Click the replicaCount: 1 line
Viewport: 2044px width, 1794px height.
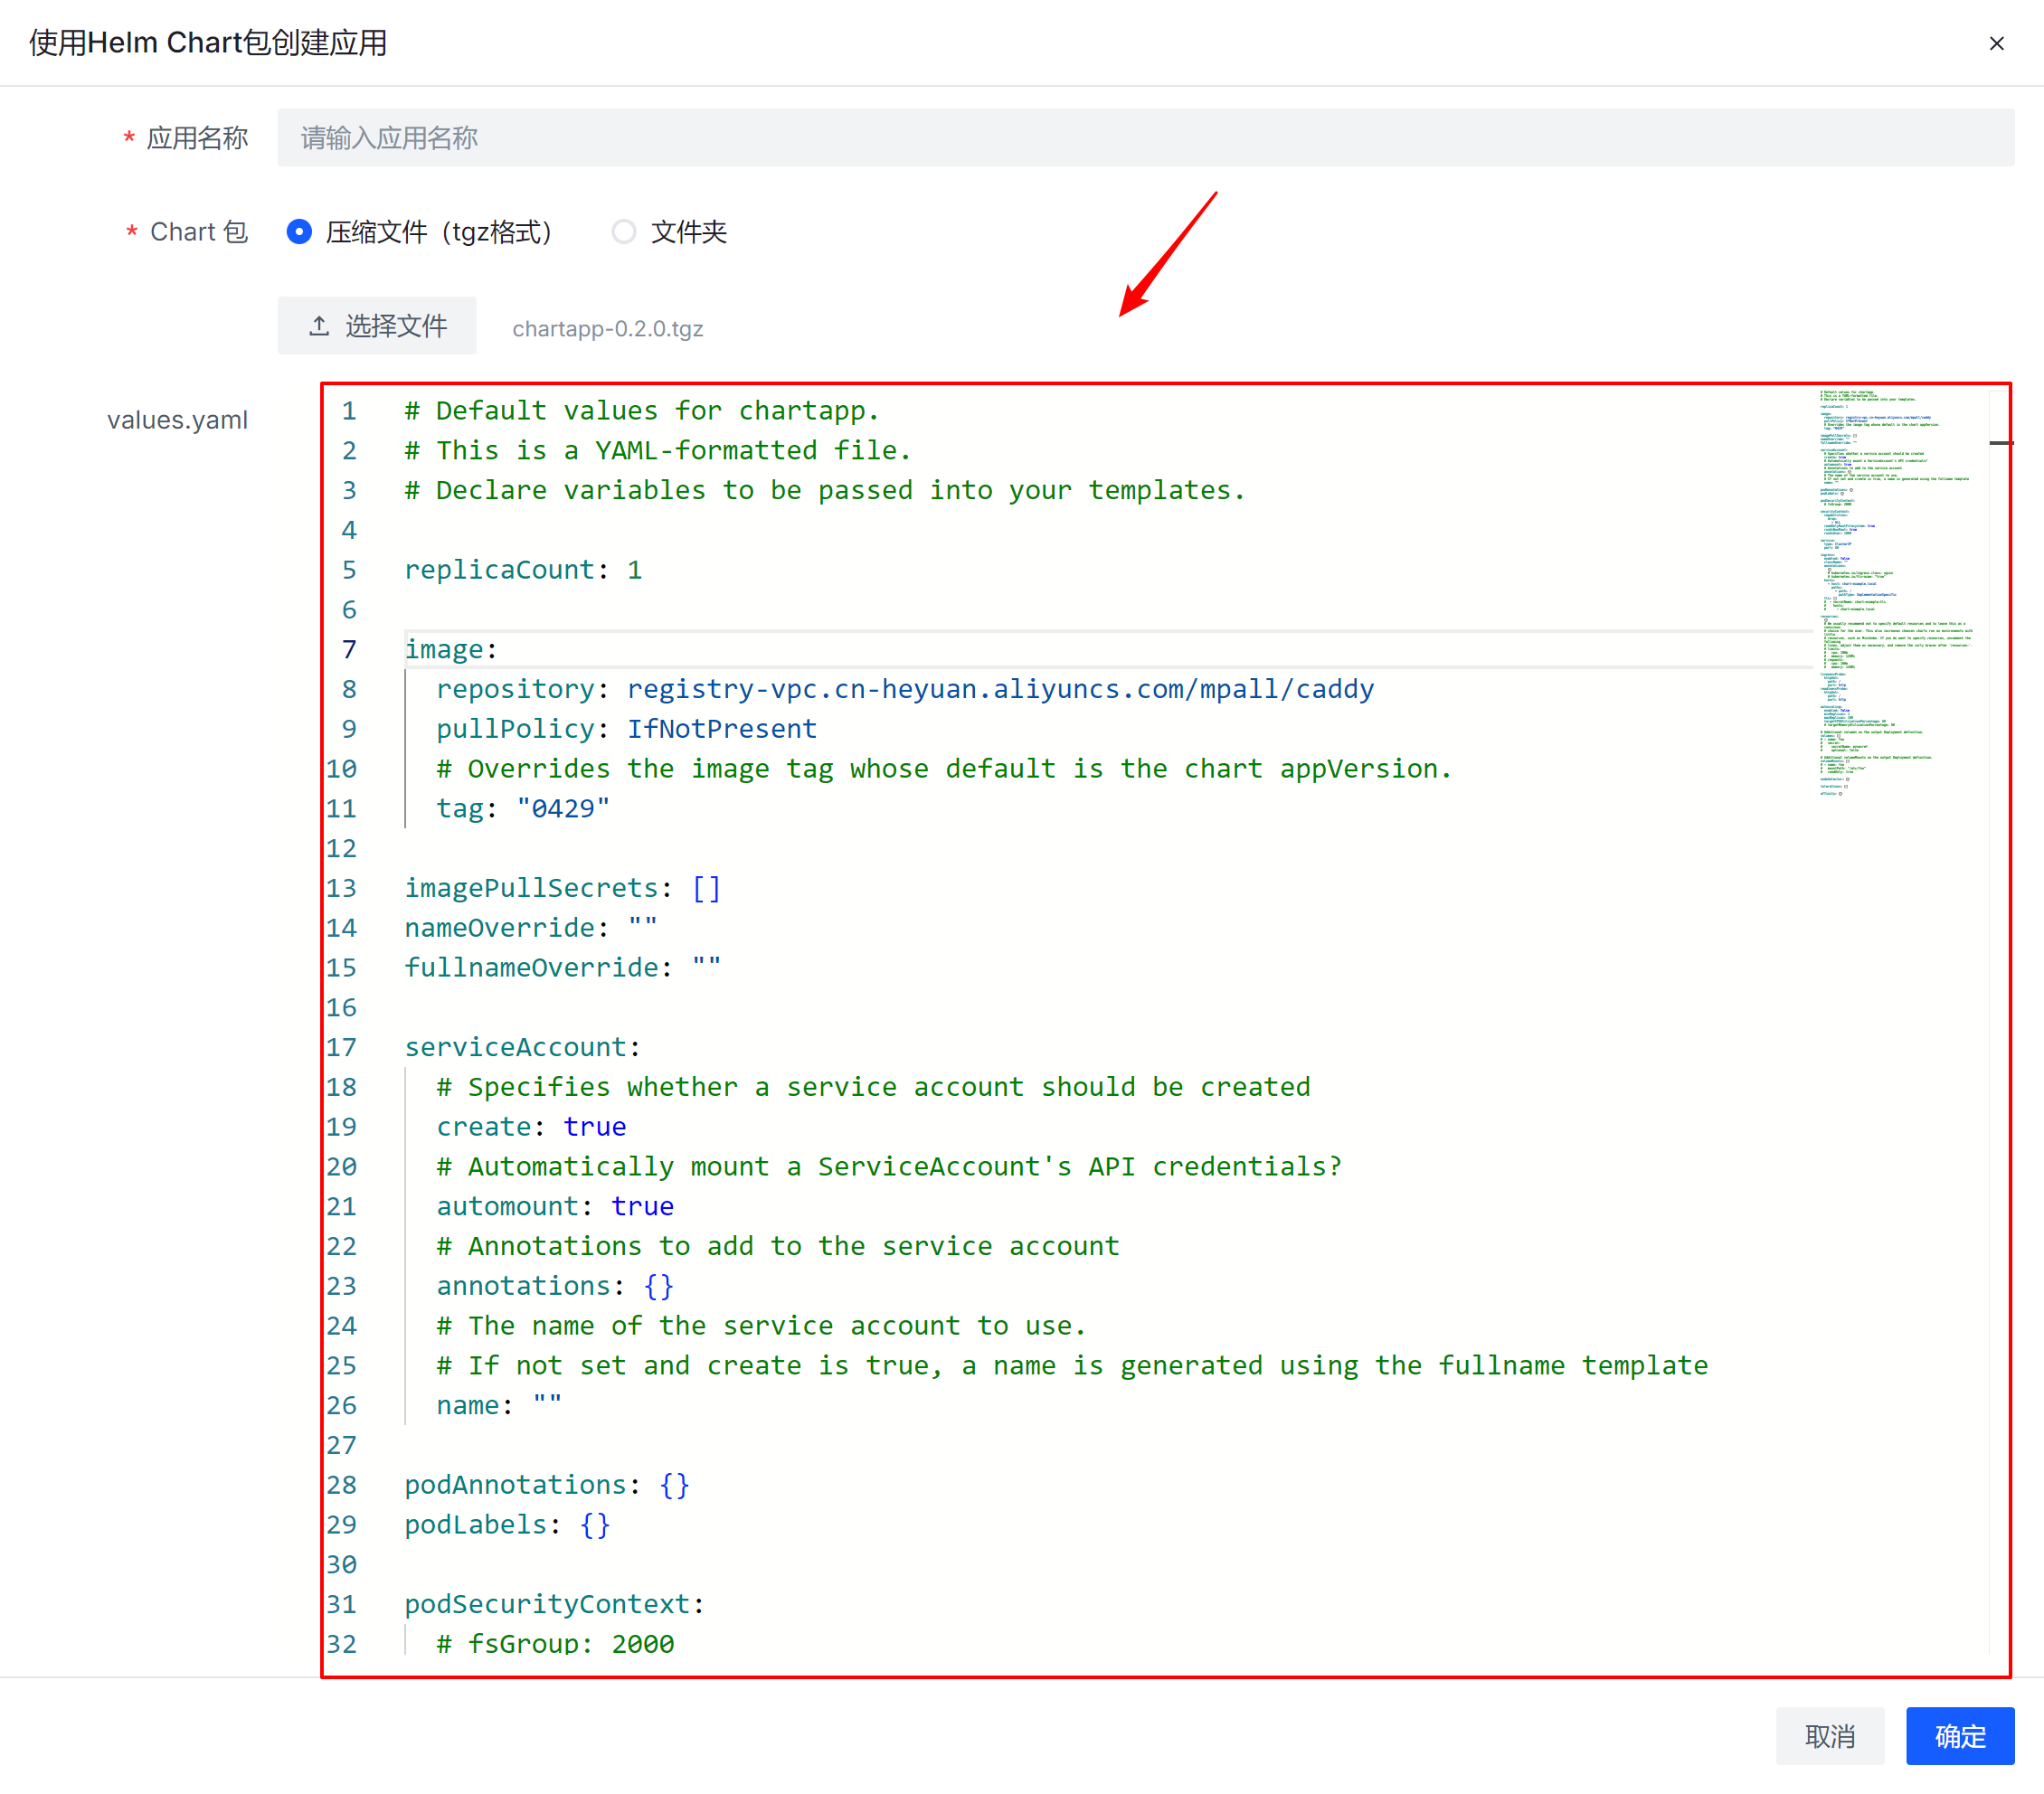point(523,570)
